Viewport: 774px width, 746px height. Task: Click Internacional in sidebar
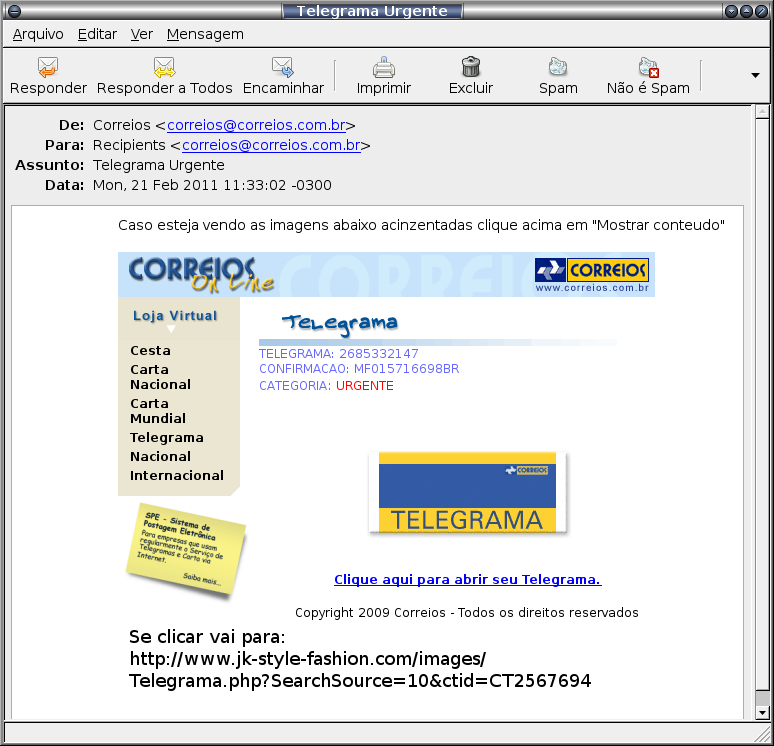tap(177, 475)
